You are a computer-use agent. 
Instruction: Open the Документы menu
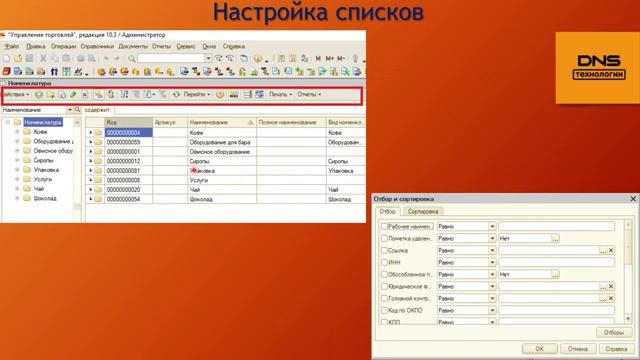pyautogui.click(x=133, y=47)
